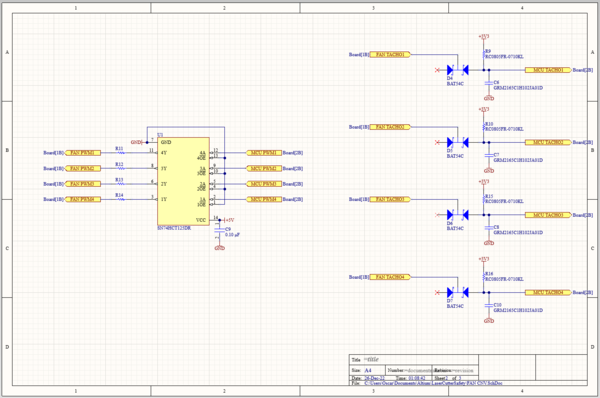Click the FAN PWM1 port
Viewport: 600px width, 398px height.
point(83,153)
